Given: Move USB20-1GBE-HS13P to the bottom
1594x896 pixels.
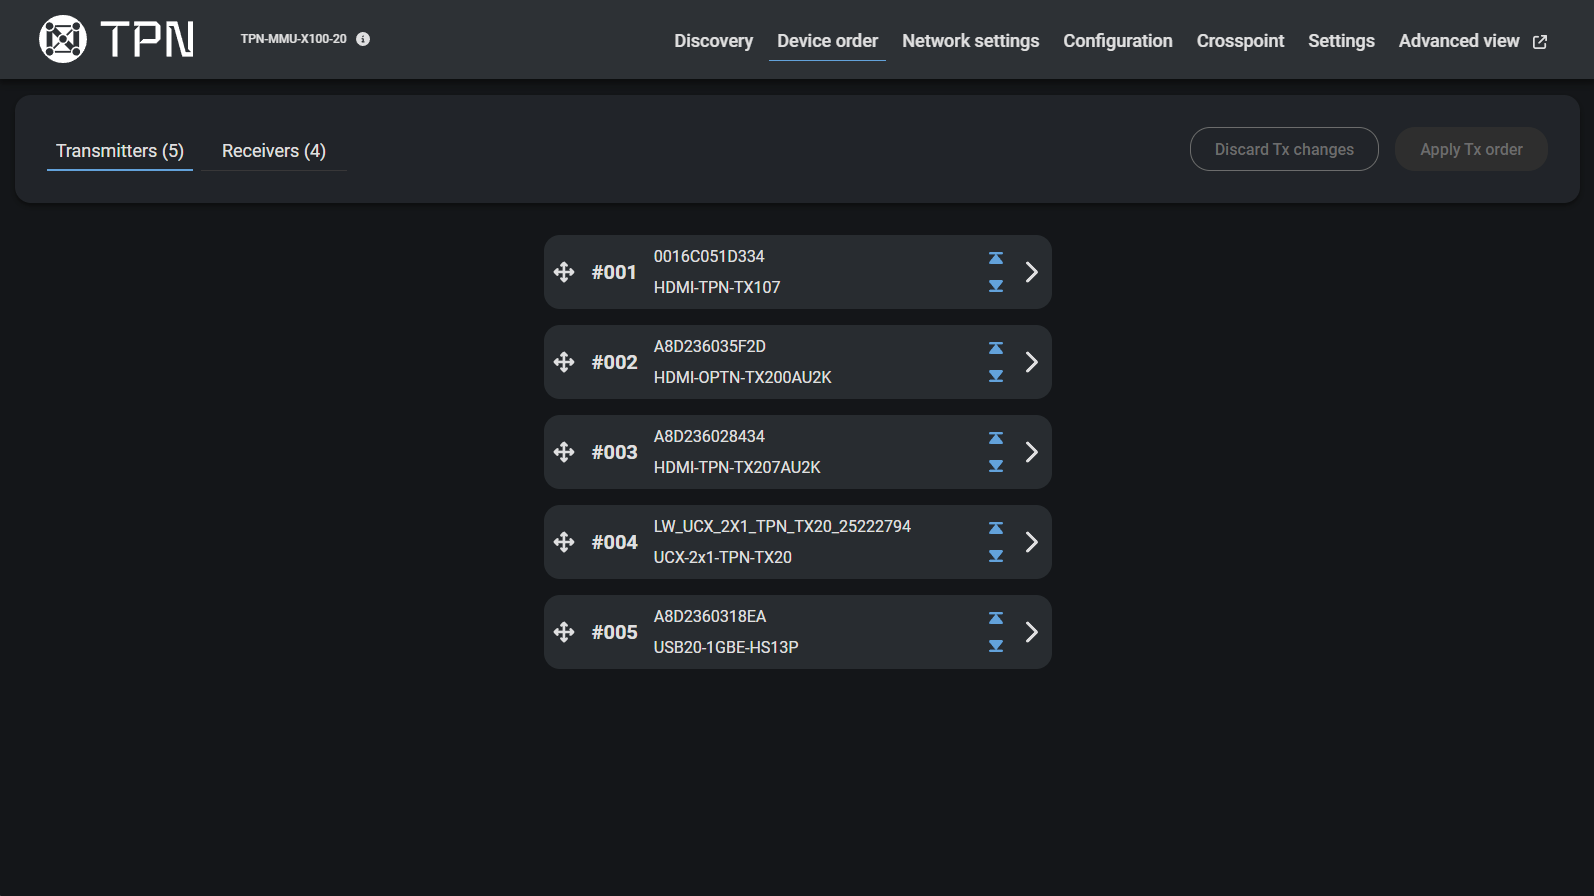Looking at the screenshot, I should [x=996, y=646].
